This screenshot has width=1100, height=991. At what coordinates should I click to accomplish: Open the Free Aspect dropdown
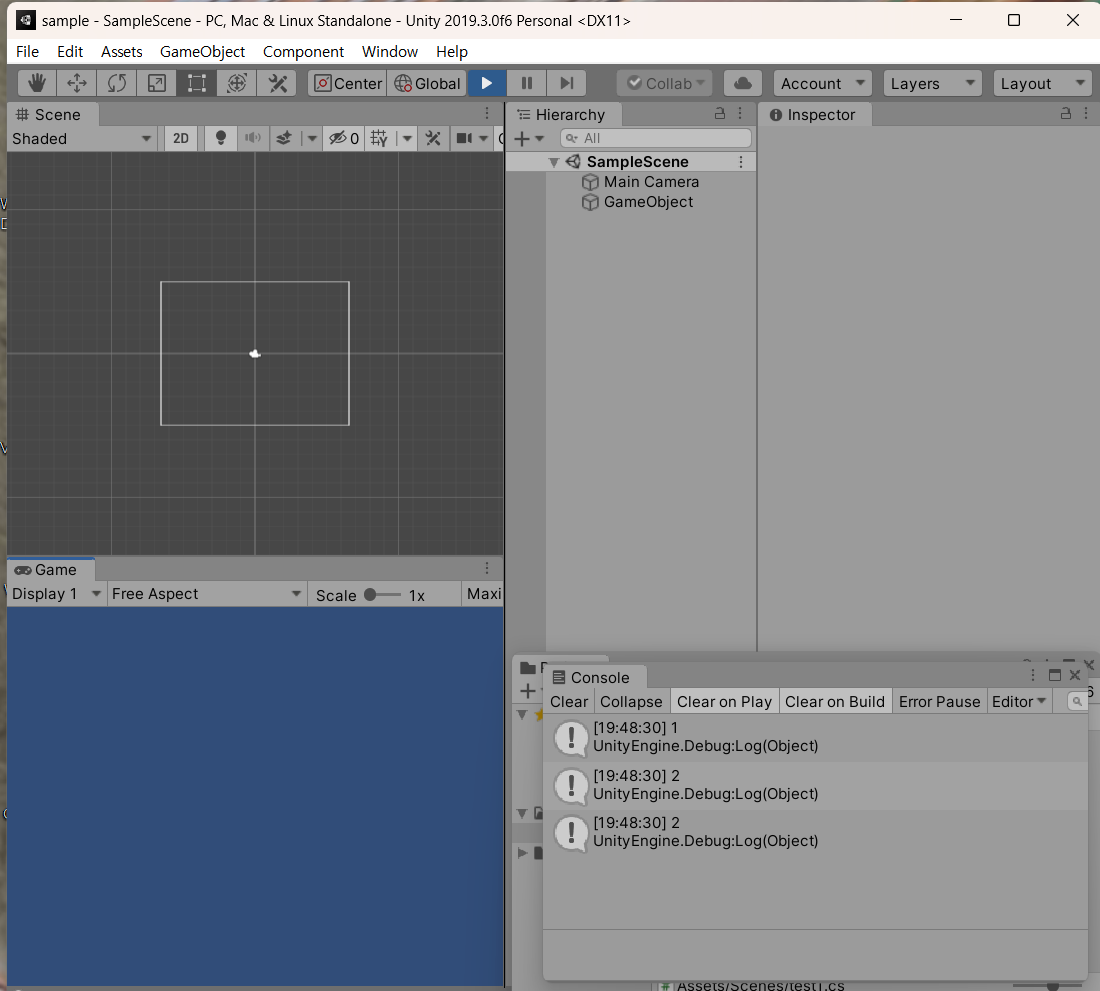[x=207, y=594]
